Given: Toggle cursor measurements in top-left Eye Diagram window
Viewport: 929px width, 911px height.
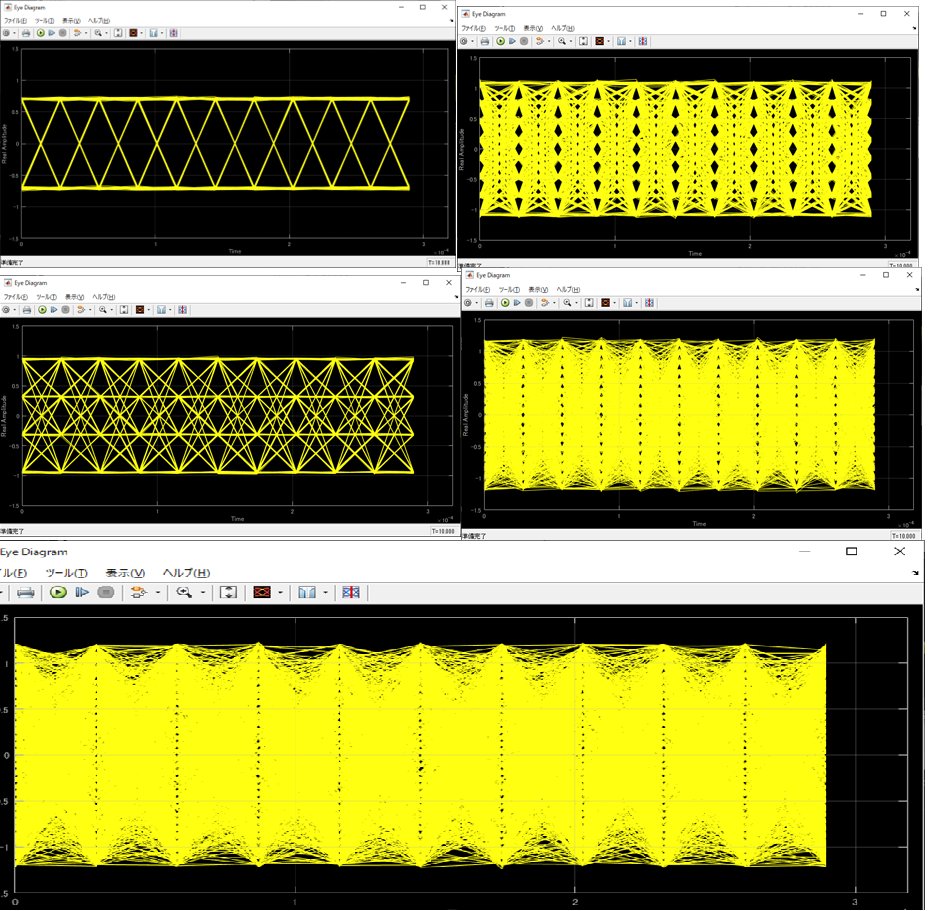Looking at the screenshot, I should tap(174, 33).
